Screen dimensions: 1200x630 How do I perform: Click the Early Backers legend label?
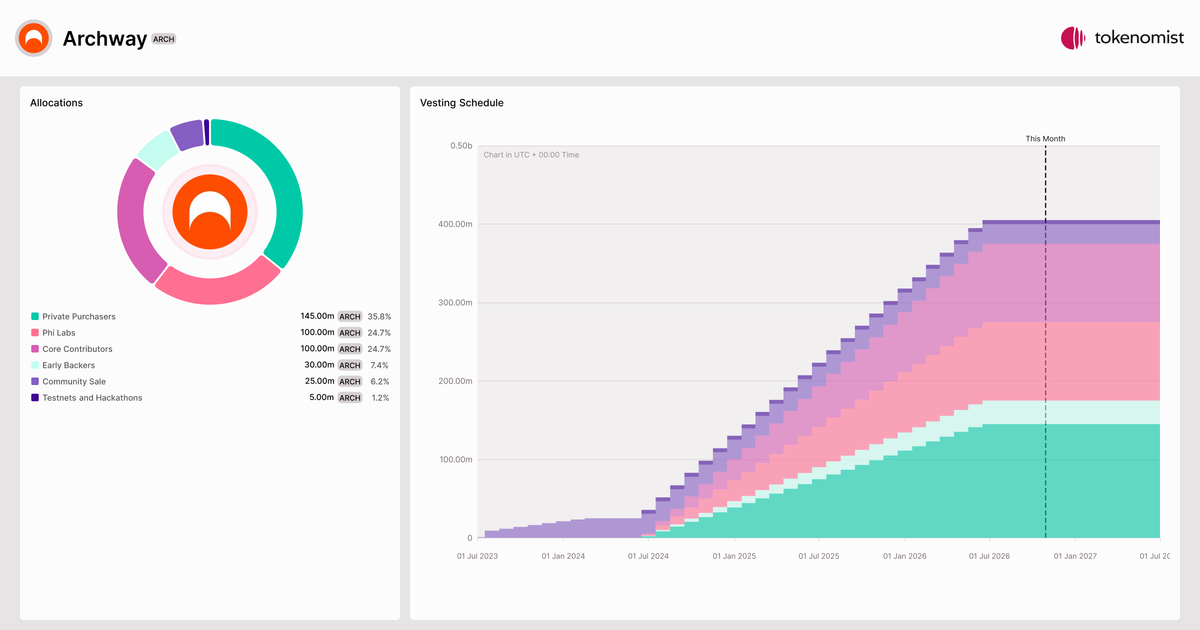69,365
